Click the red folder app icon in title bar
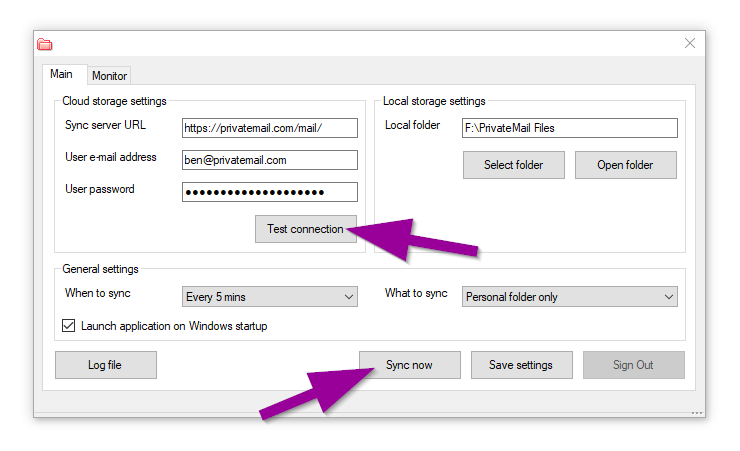Screen dimensions: 740x451 pos(44,44)
